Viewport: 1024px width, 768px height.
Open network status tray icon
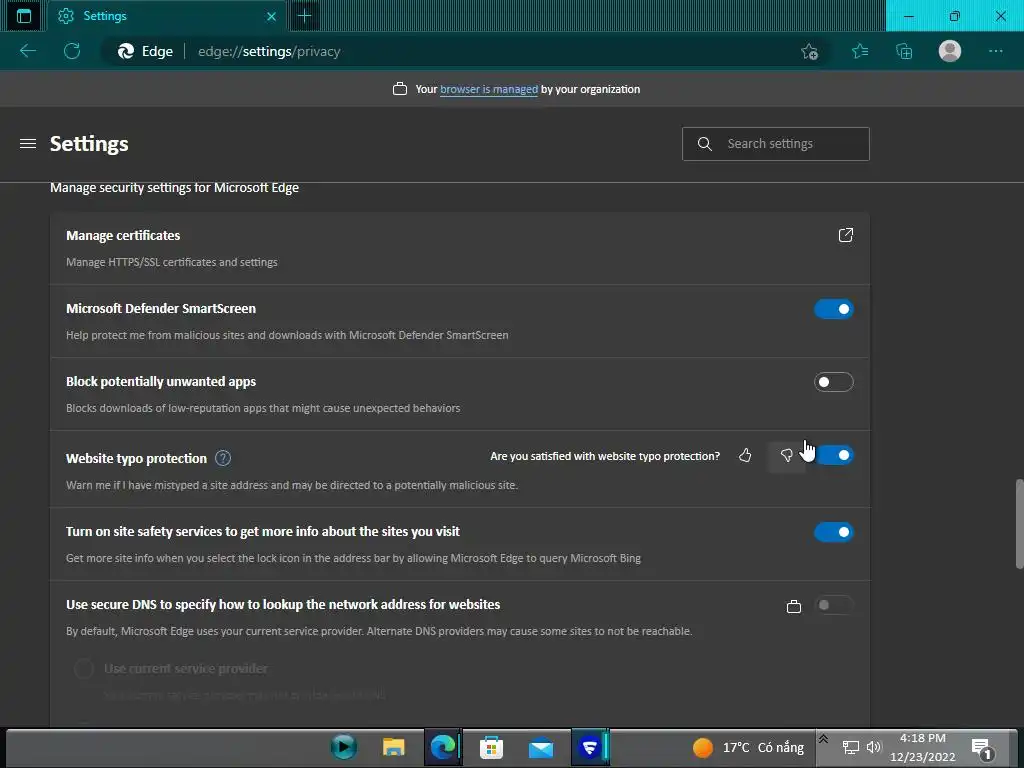[850, 748]
